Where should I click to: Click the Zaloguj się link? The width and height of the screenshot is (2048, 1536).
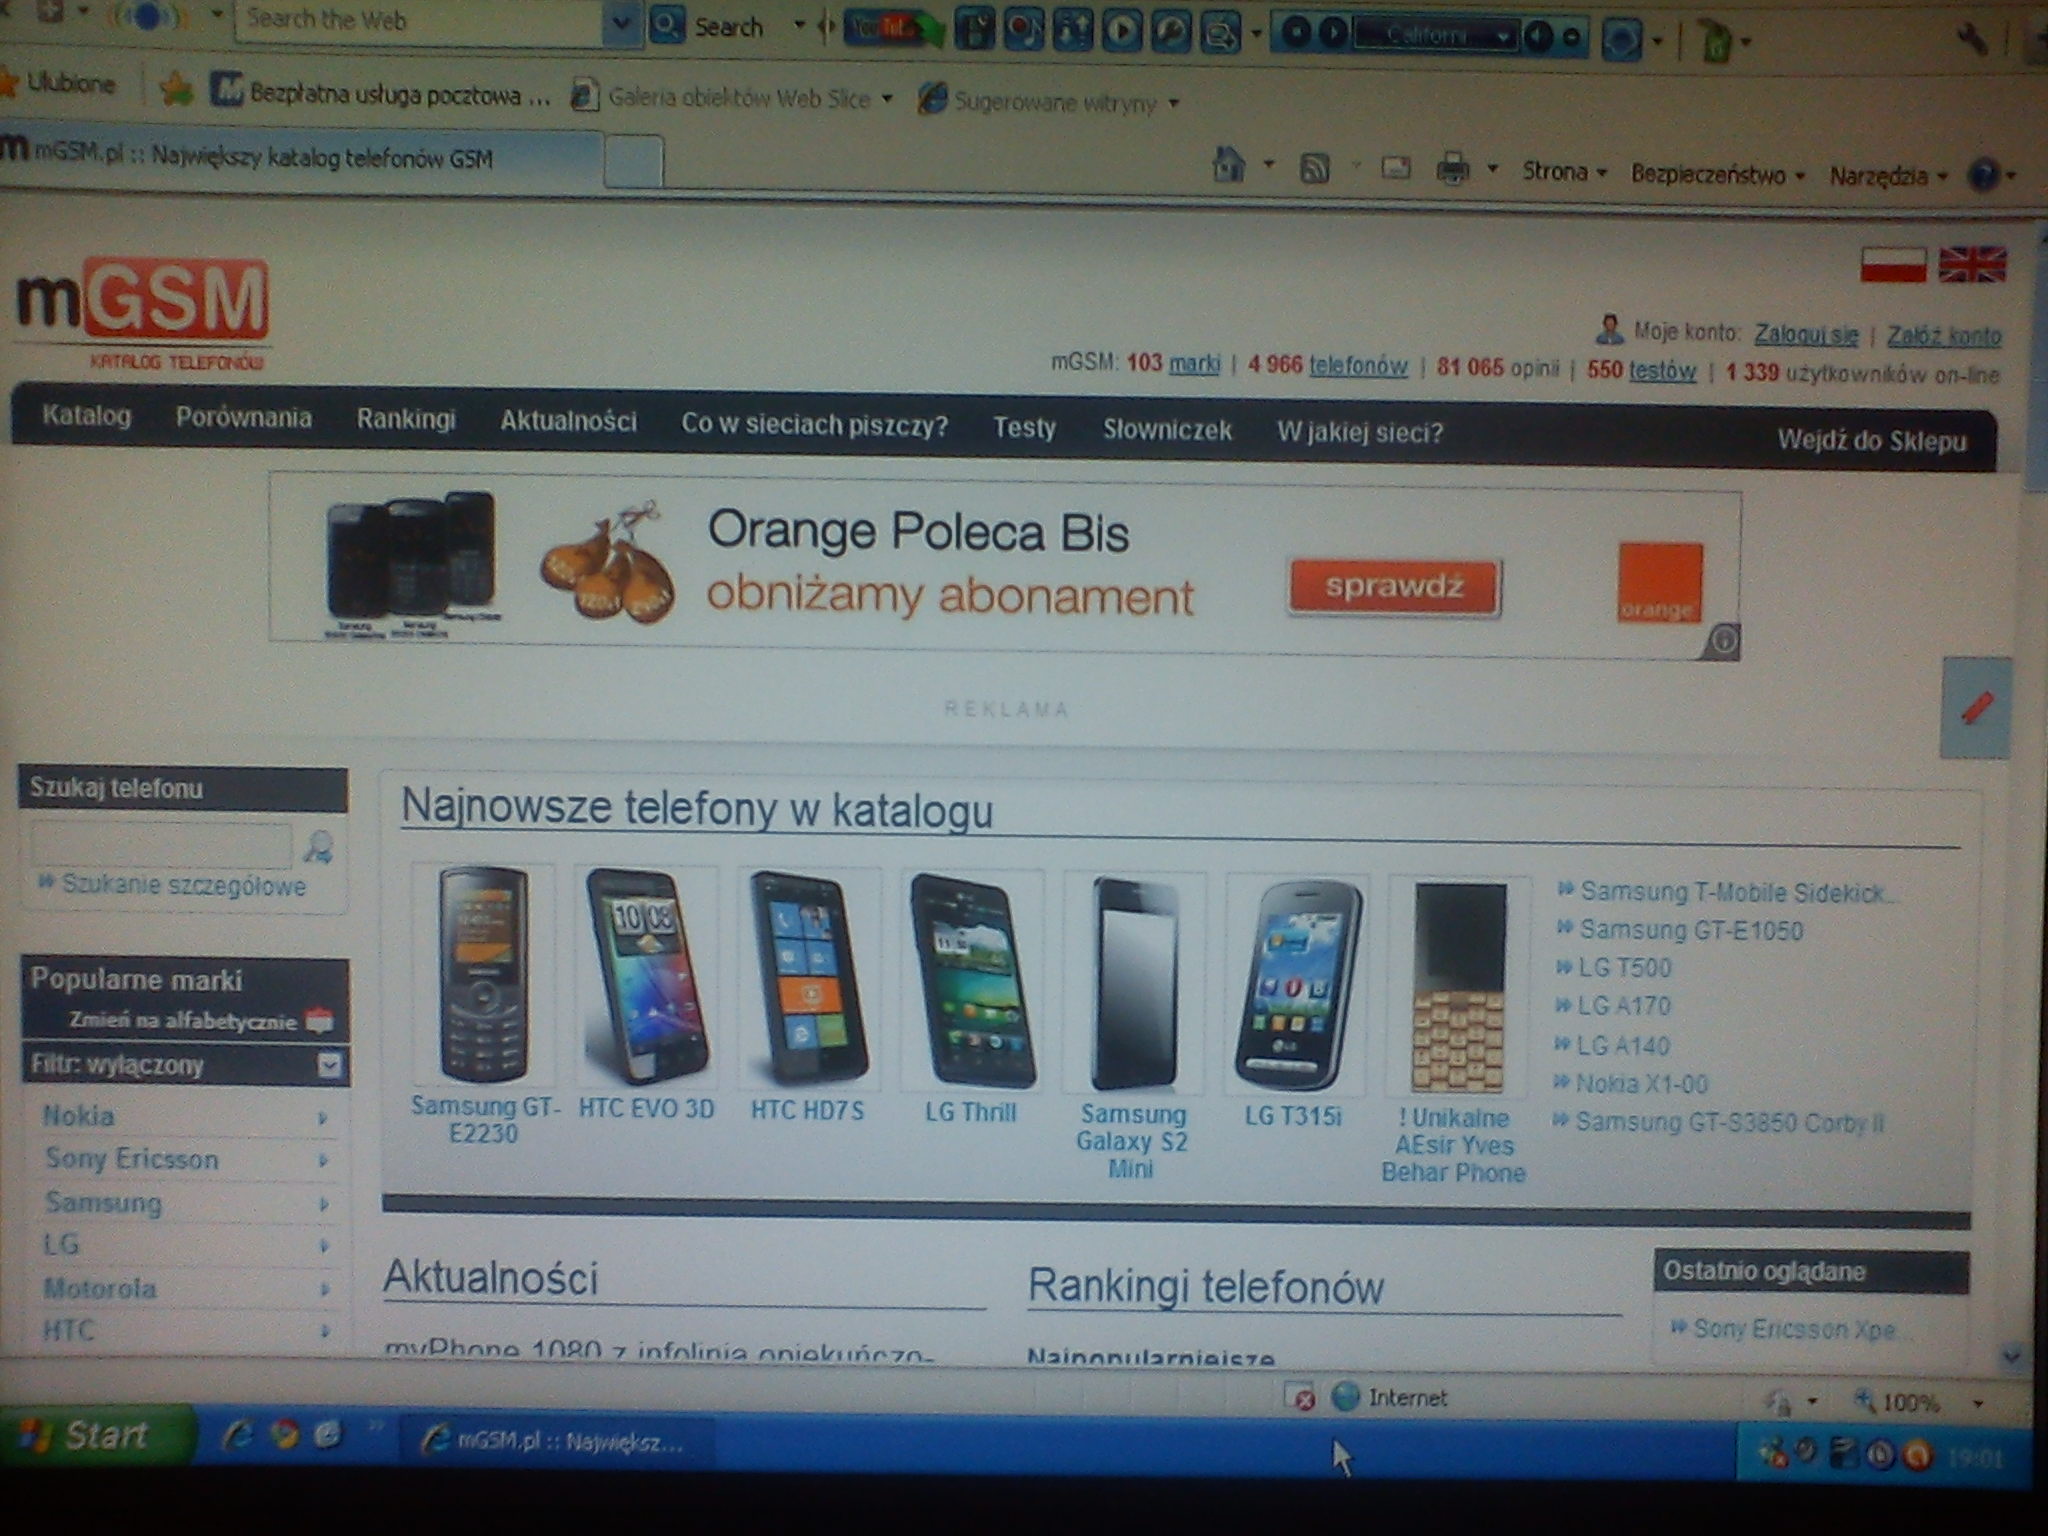point(1806,335)
